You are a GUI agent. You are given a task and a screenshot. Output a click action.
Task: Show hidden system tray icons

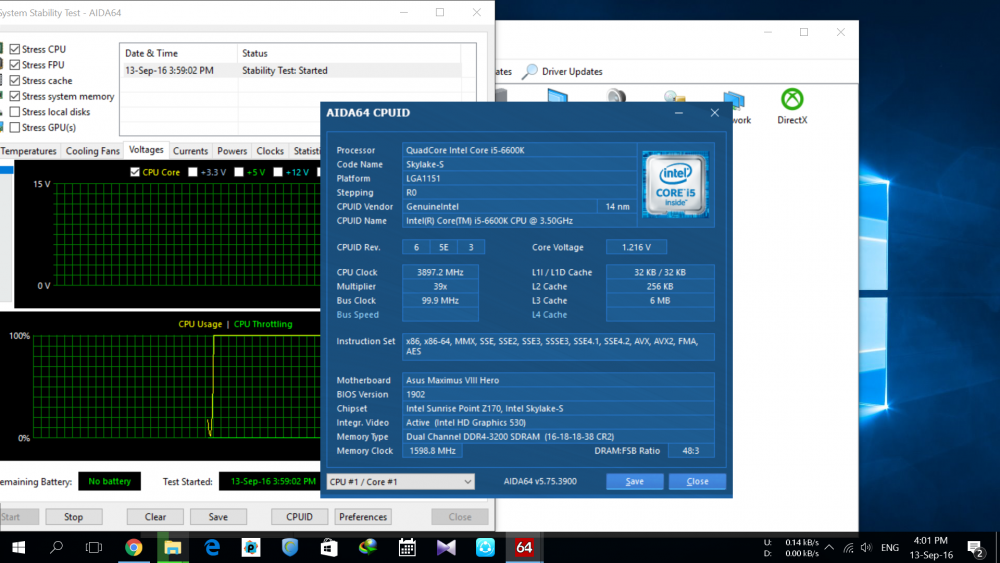pos(829,547)
